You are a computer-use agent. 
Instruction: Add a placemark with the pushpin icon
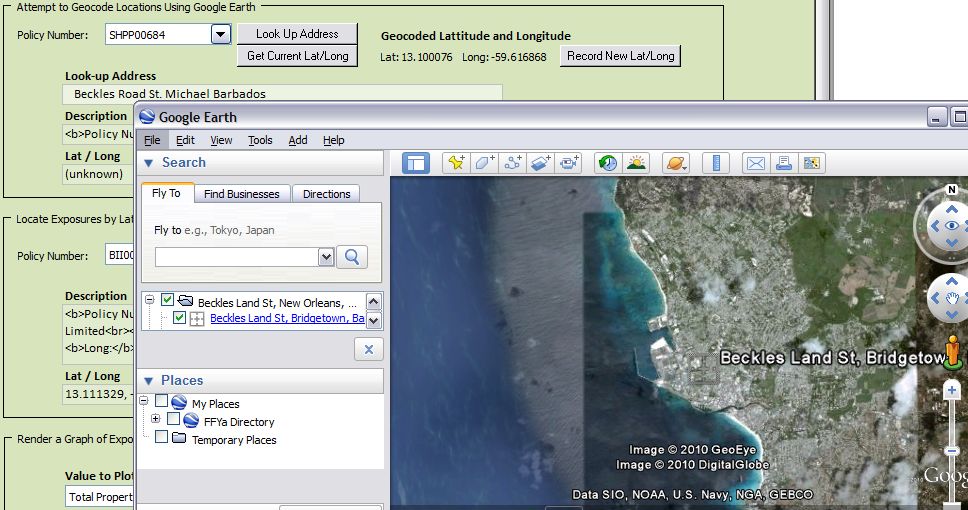(x=456, y=163)
